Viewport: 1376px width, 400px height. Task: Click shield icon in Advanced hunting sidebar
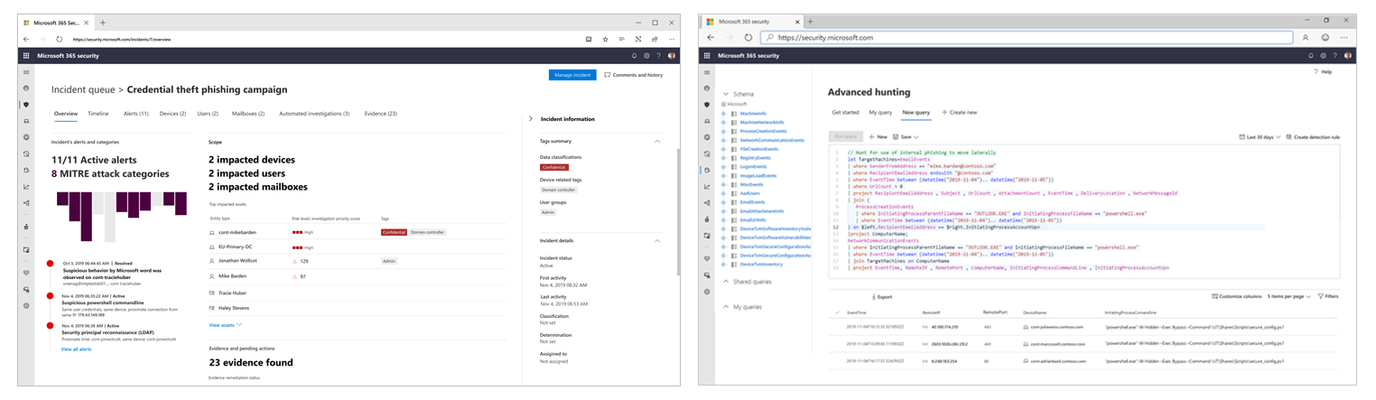(709, 104)
